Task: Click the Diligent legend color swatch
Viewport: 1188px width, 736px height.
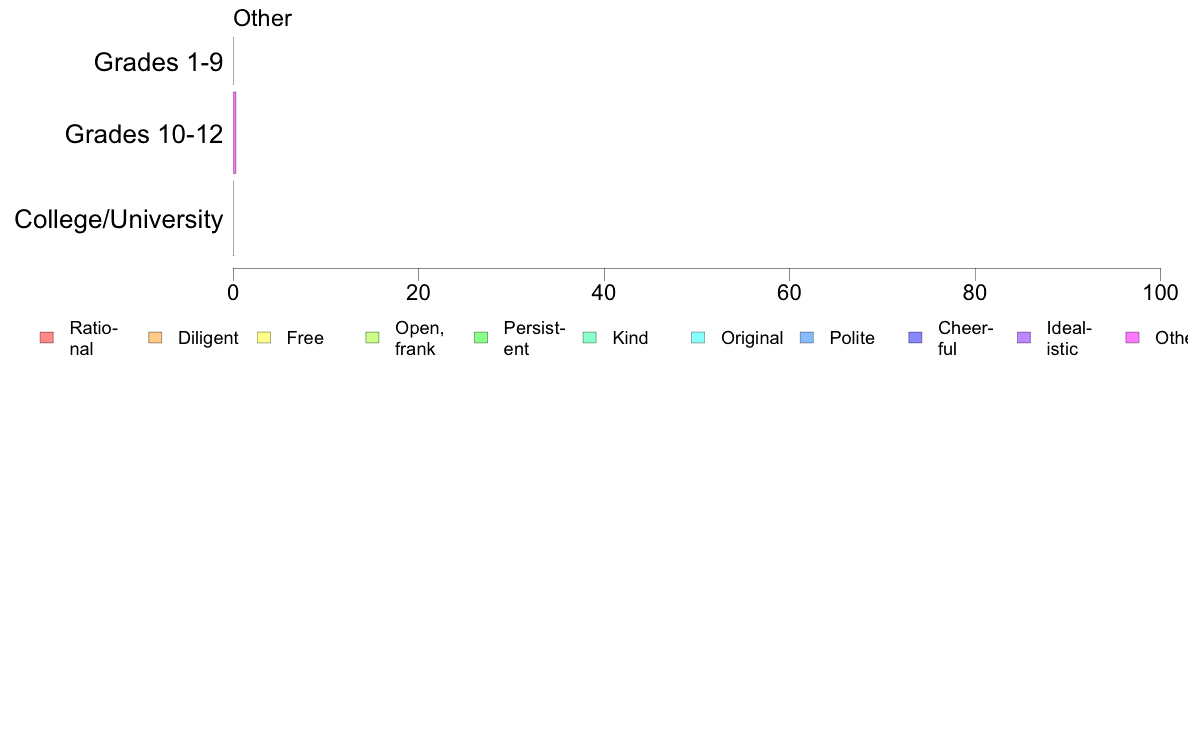Action: click(x=155, y=338)
